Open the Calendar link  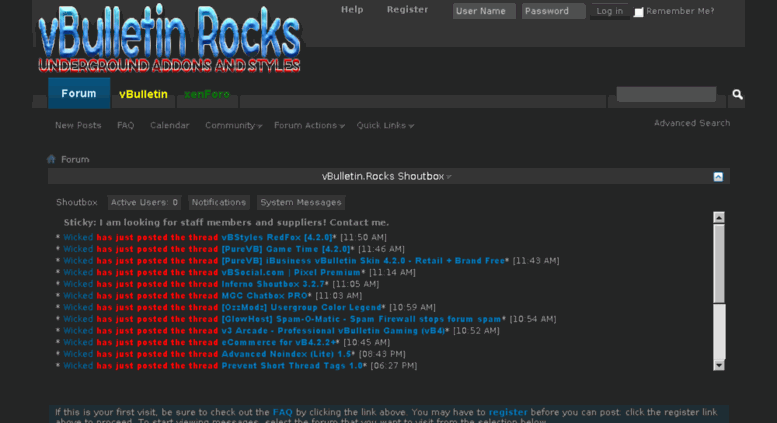[169, 125]
